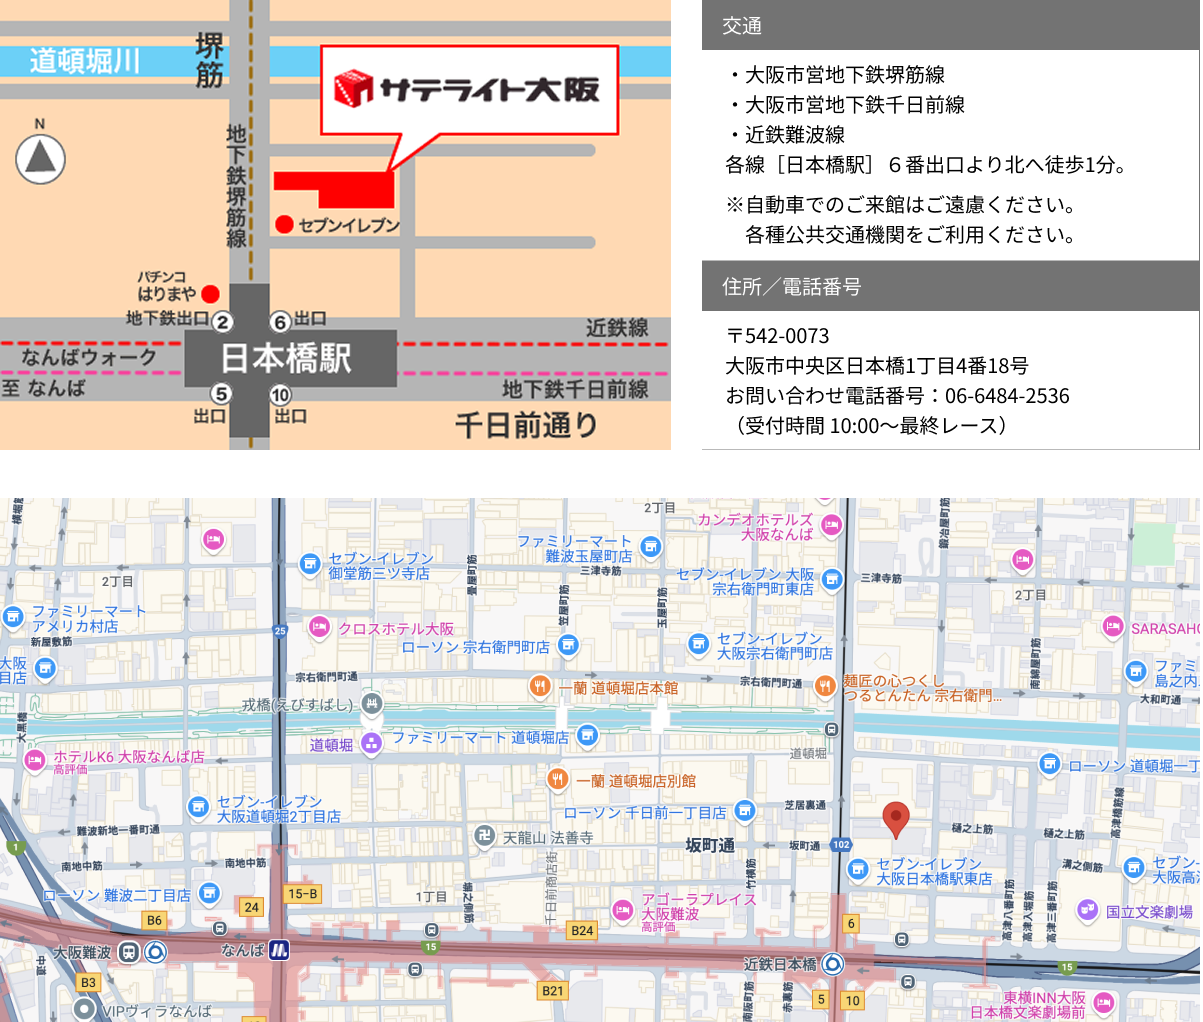Select the purple 道頓堀 attraction icon
This screenshot has width=1203, height=1022.
pyautogui.click(x=372, y=743)
